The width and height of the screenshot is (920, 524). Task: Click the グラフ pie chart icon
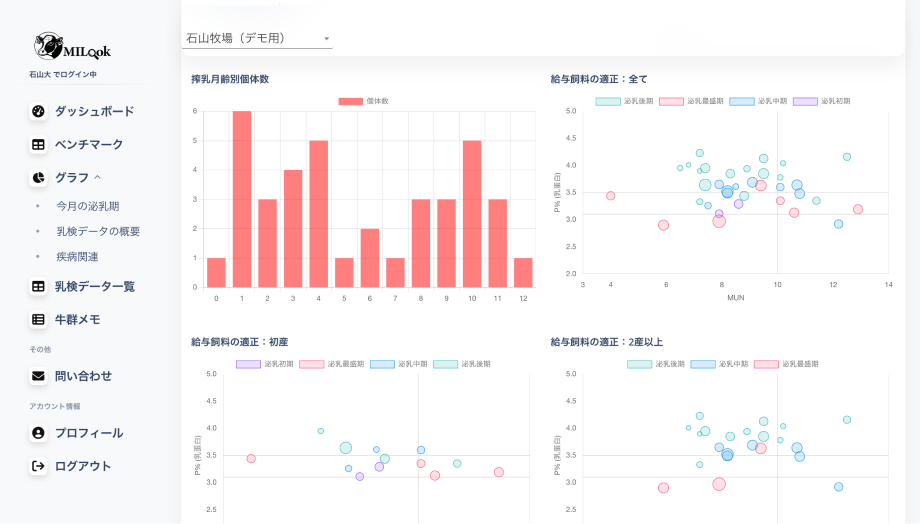38,178
